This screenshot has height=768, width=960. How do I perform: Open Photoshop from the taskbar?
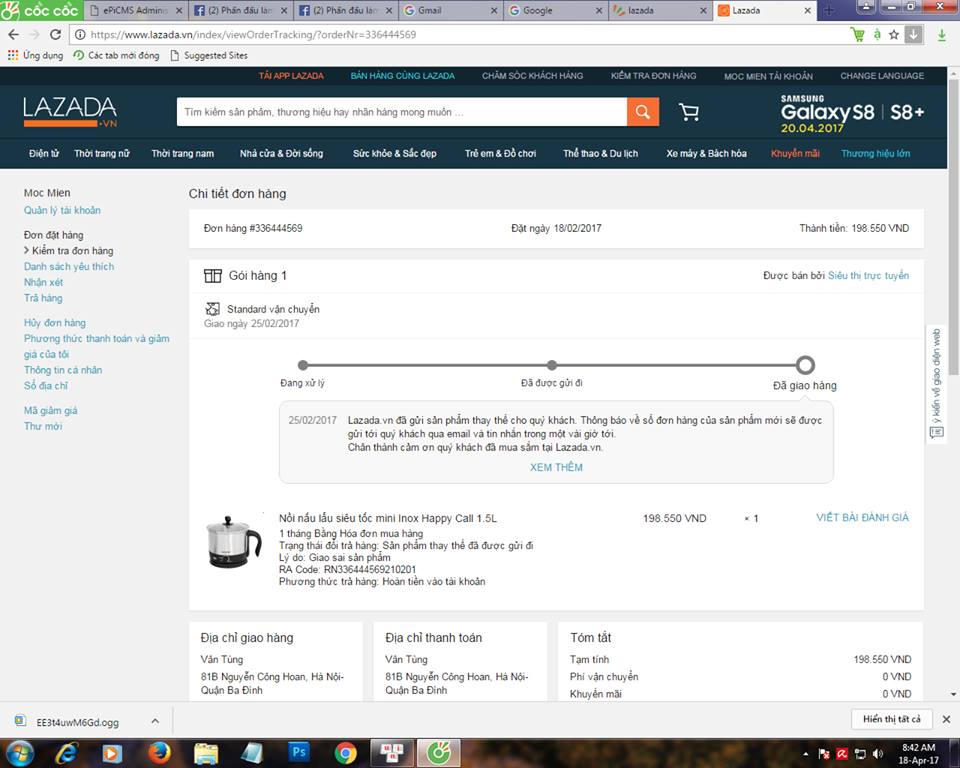click(x=299, y=752)
